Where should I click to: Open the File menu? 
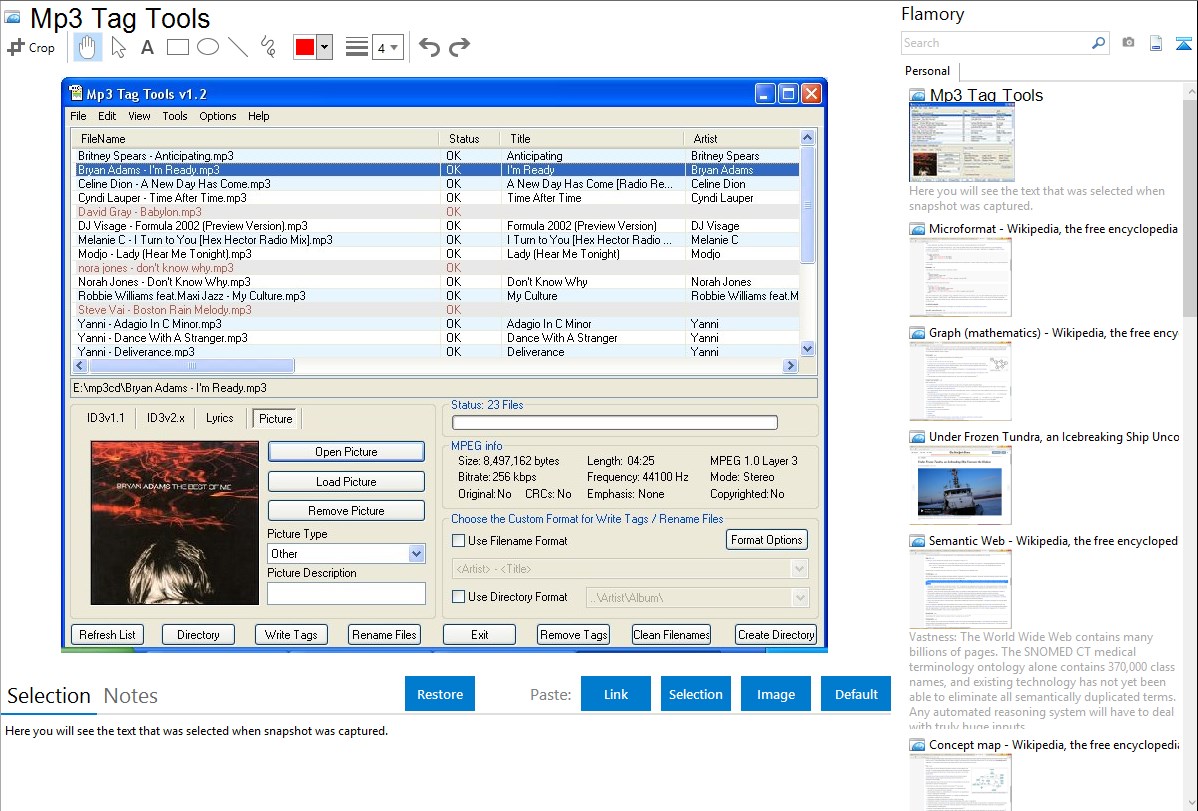pyautogui.click(x=78, y=116)
